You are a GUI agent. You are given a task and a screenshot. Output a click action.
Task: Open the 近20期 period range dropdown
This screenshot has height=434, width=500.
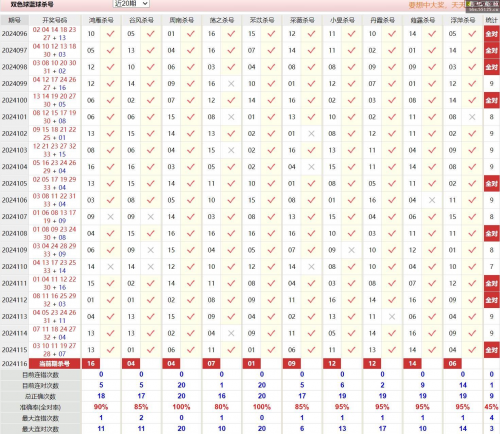click(131, 4)
